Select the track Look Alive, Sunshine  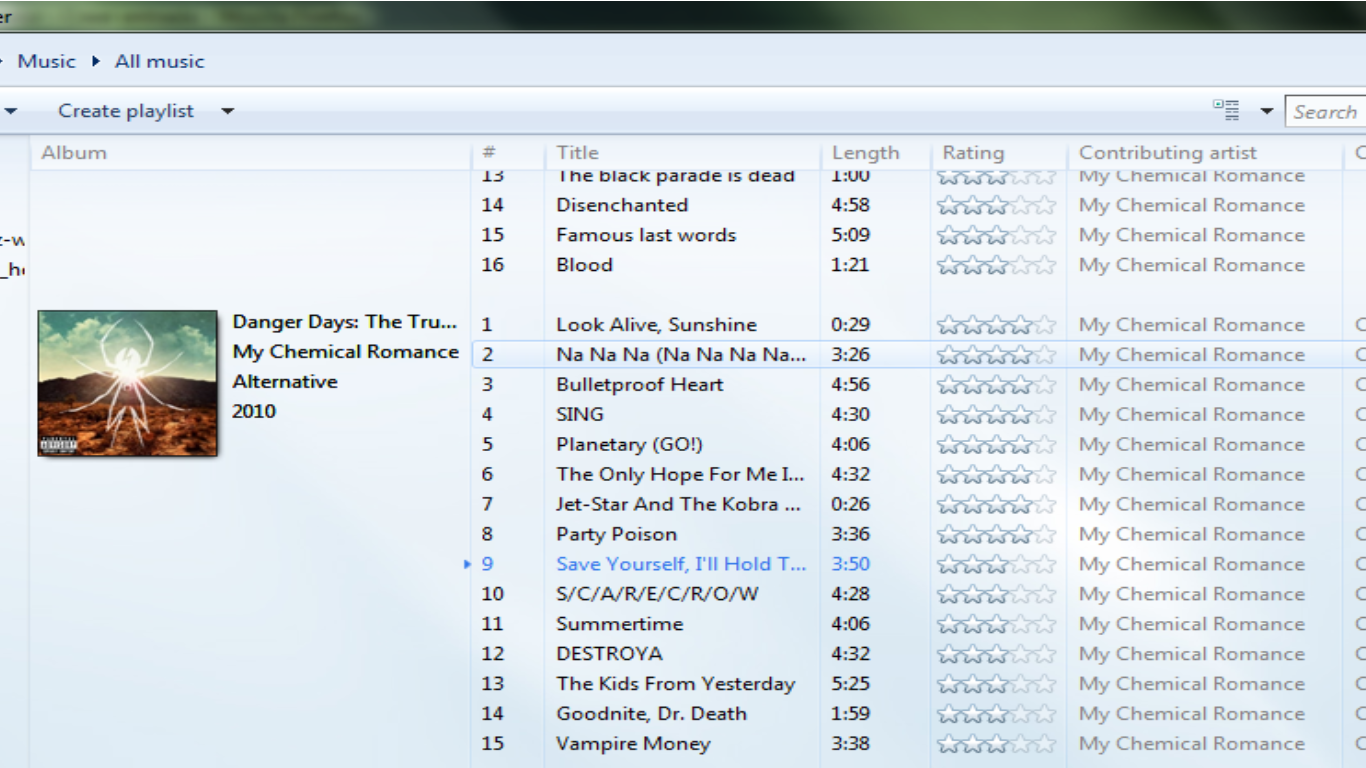click(656, 325)
